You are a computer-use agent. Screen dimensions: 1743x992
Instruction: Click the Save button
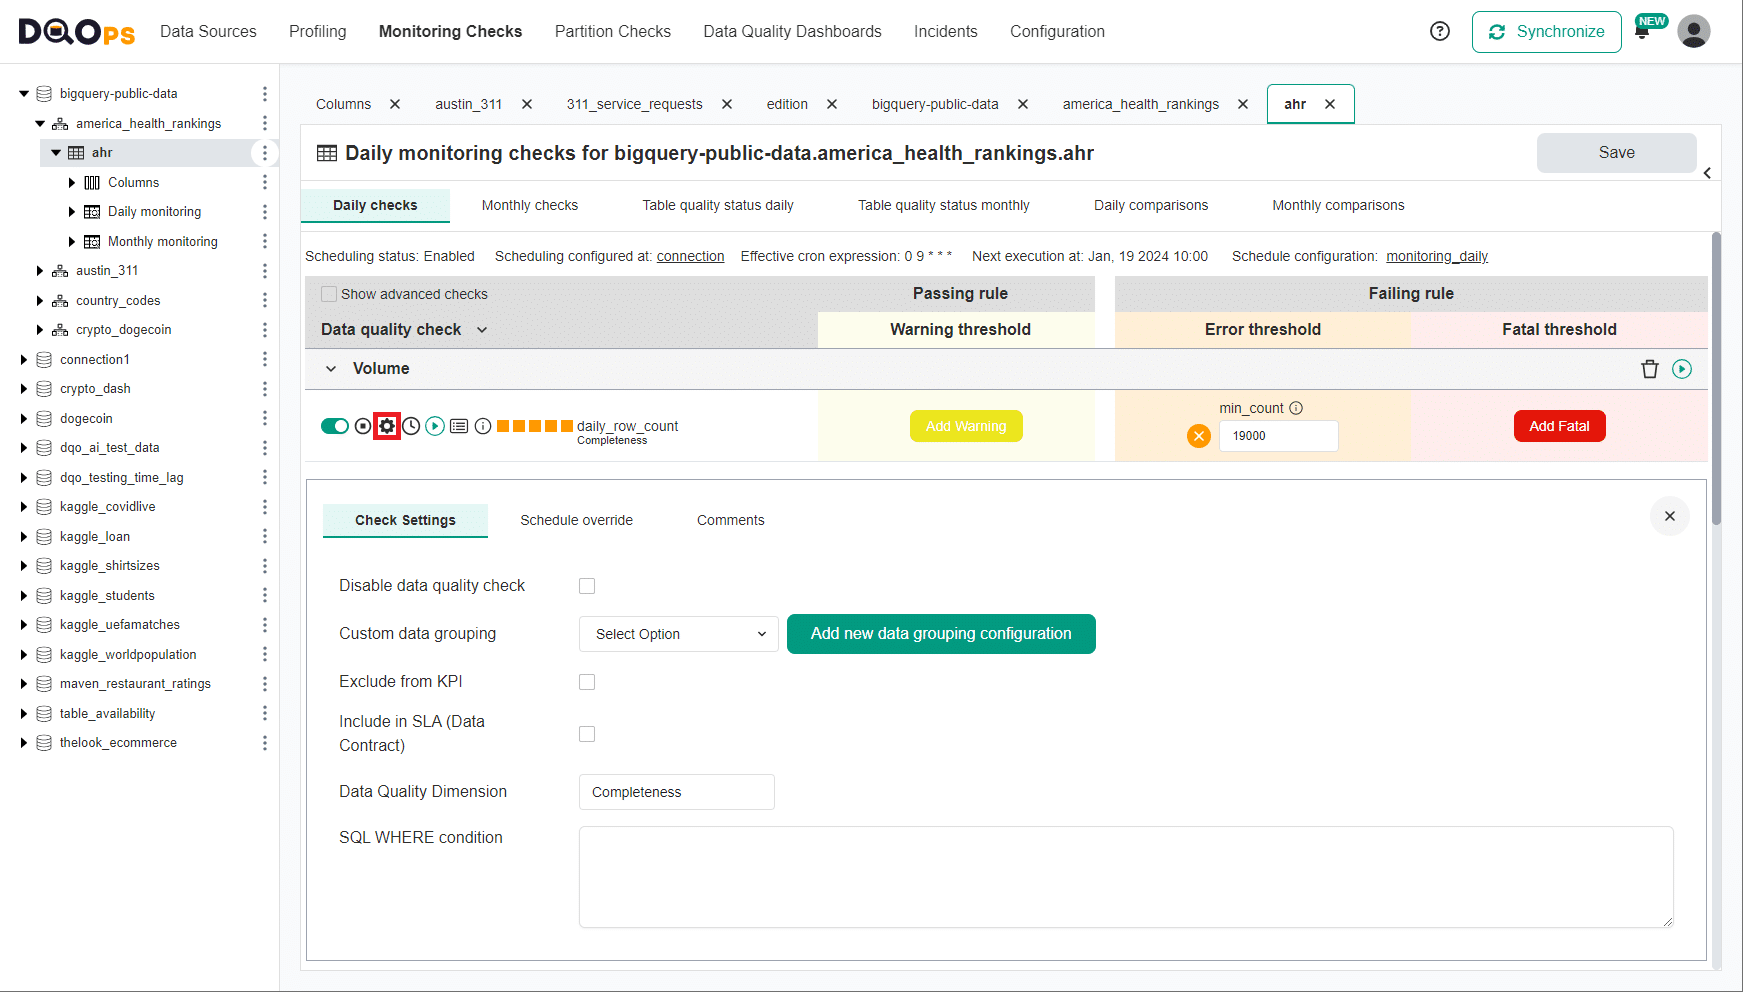point(1616,152)
